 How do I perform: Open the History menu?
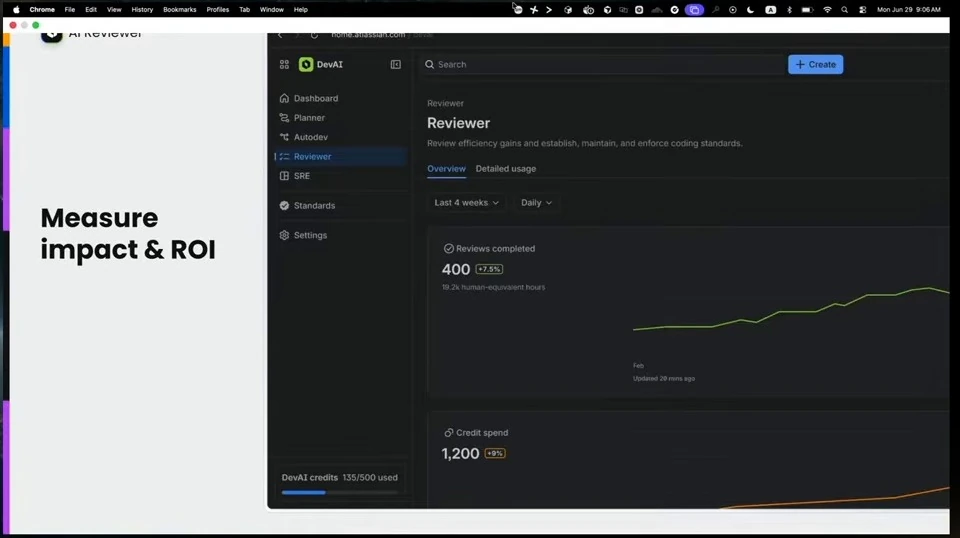click(142, 10)
